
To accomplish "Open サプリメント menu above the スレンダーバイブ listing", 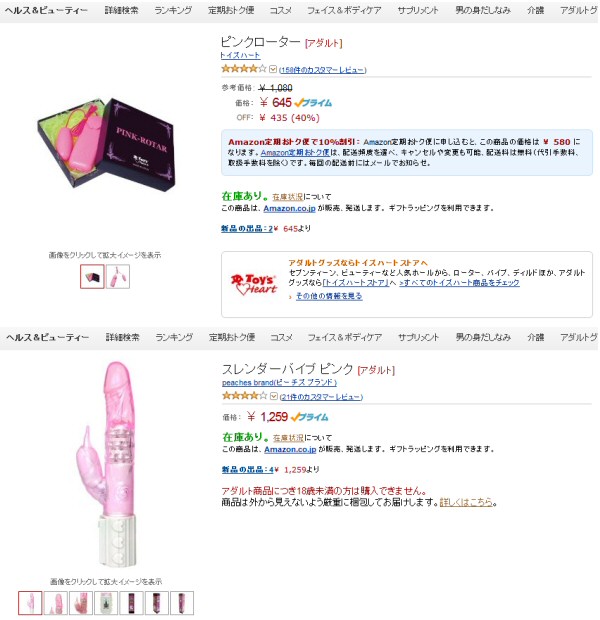I will tap(418, 337).
